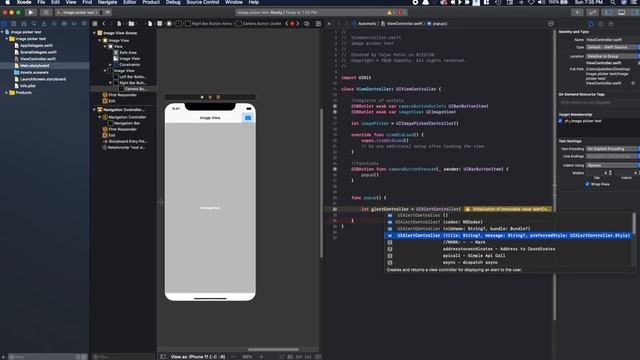Viewport: 640px width, 360px height.
Task: Click the volume icon in menu bar
Action: 541,2
